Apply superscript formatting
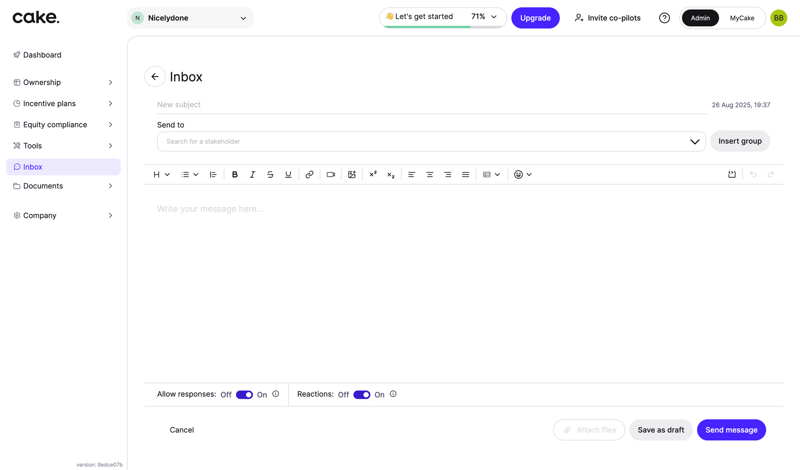Image resolution: width=800 pixels, height=470 pixels. (373, 175)
